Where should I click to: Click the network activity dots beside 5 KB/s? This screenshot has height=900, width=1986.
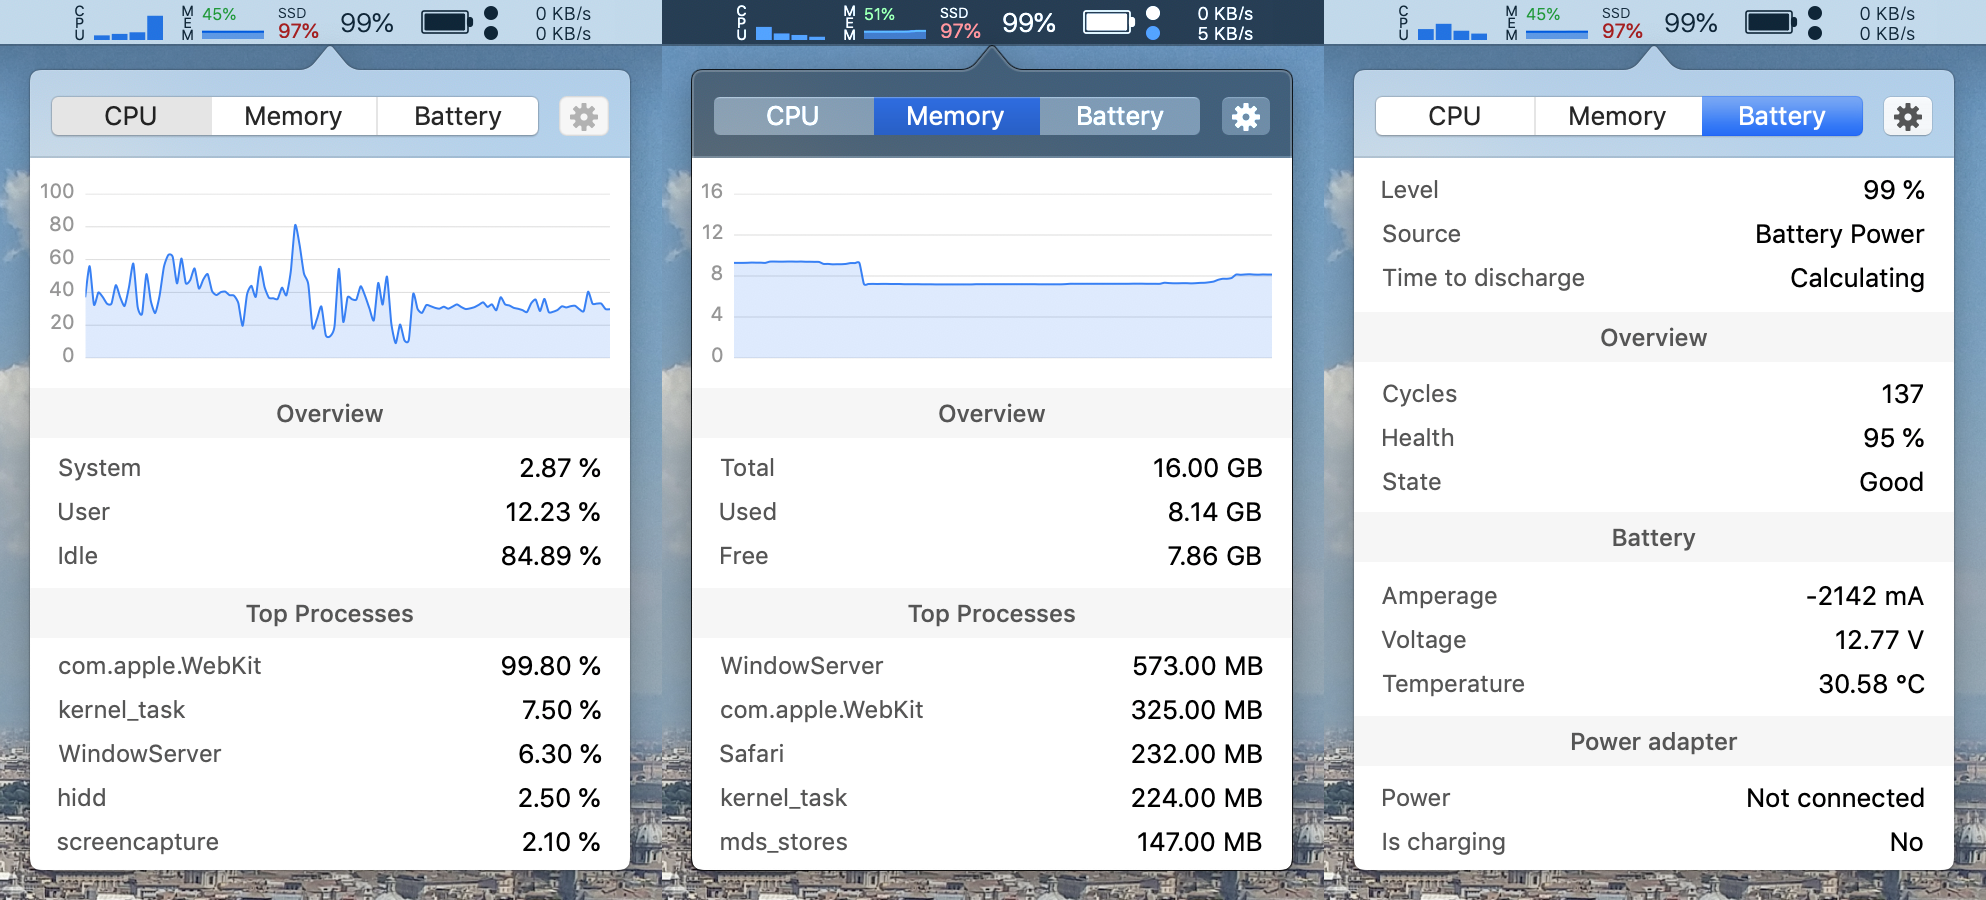[x=1153, y=23]
